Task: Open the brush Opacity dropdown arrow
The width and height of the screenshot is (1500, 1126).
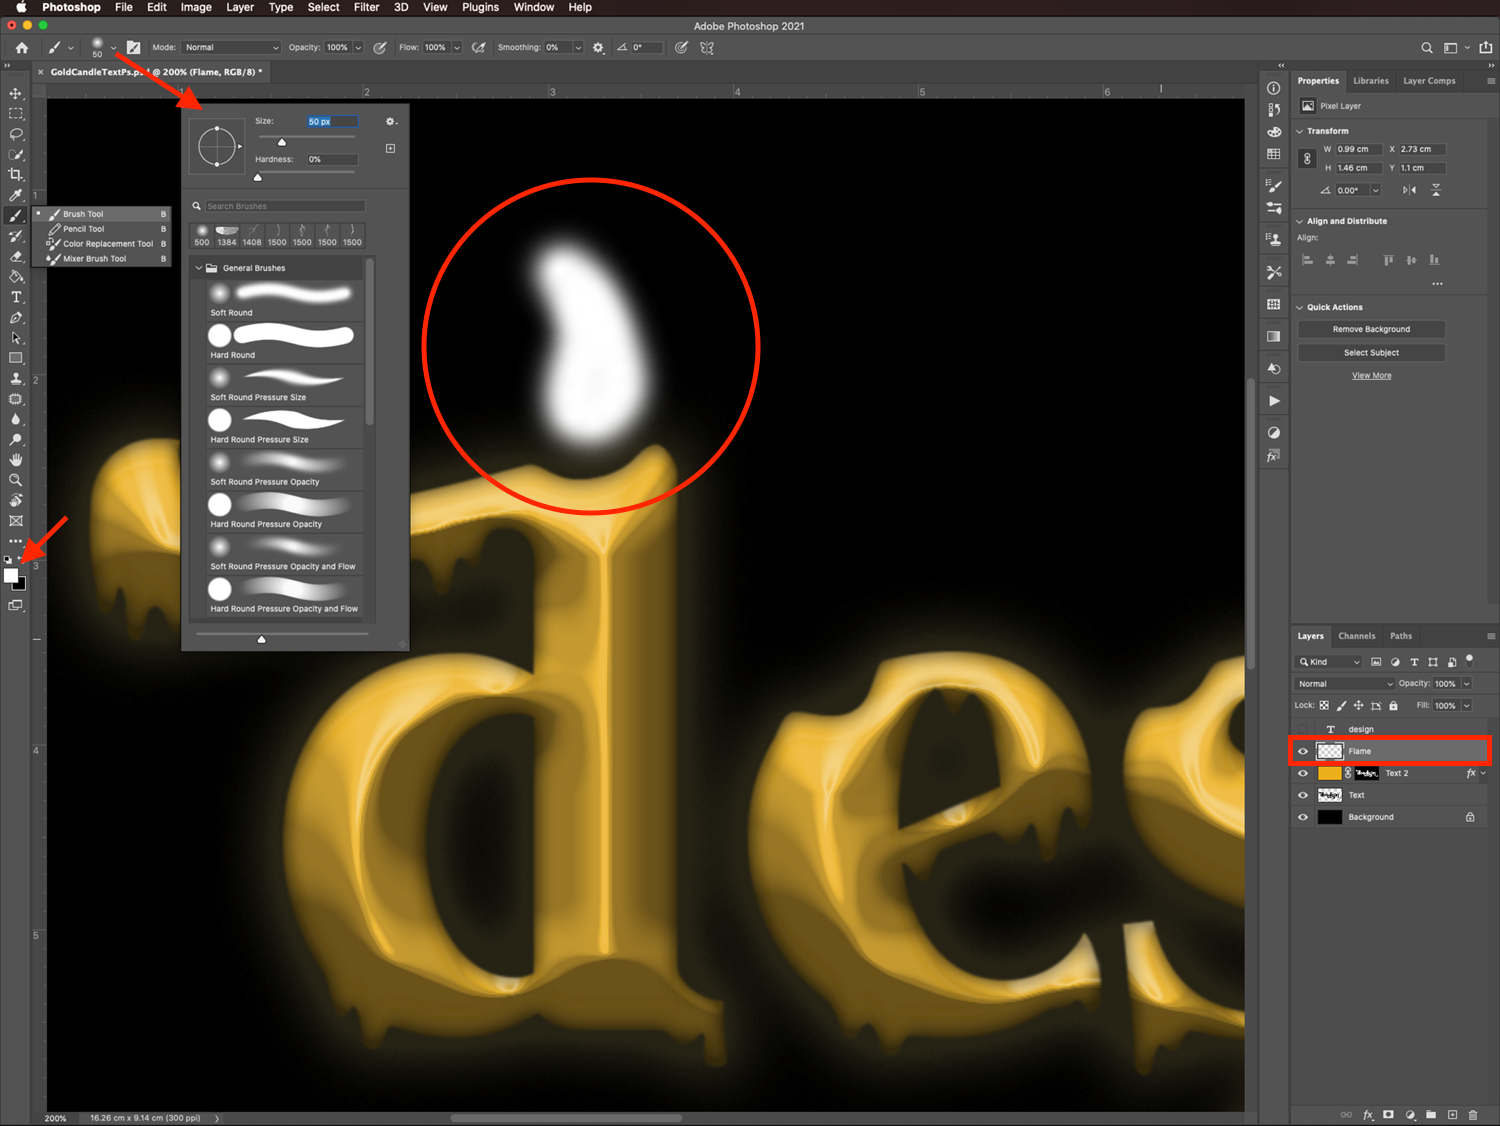Action: tap(358, 47)
